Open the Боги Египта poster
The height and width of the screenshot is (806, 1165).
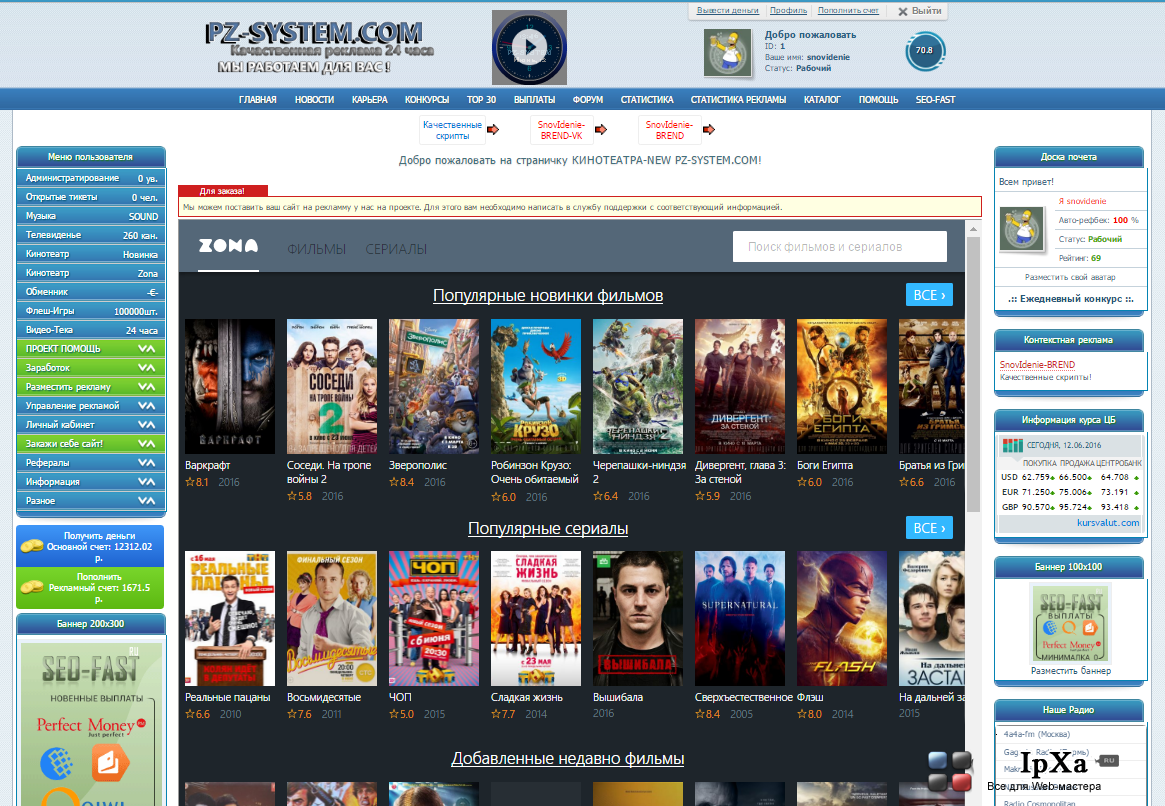click(x=842, y=386)
